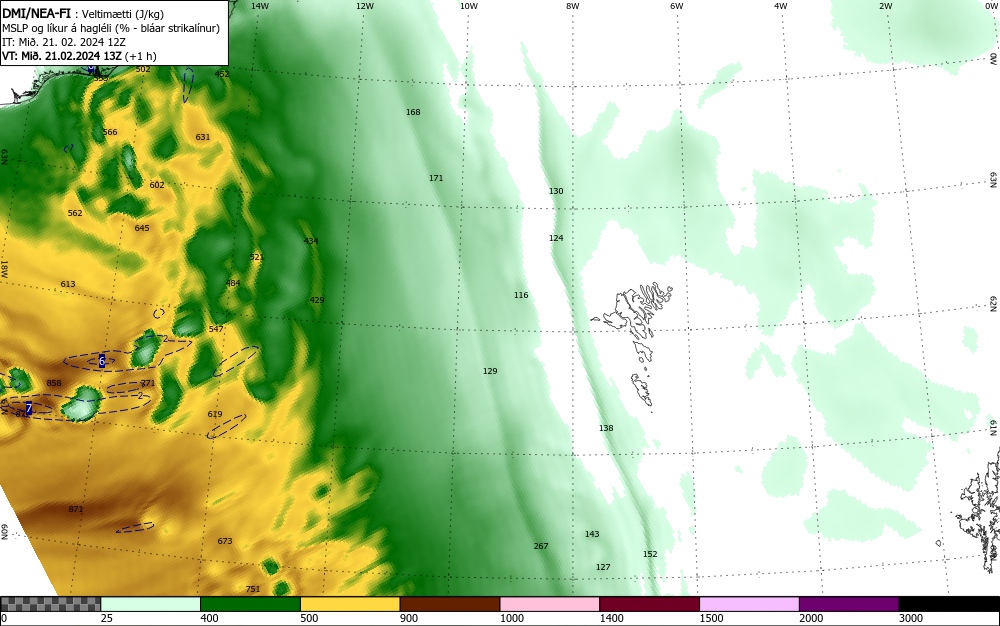Click the map value "127"
This screenshot has width=1000, height=626.
tap(603, 567)
